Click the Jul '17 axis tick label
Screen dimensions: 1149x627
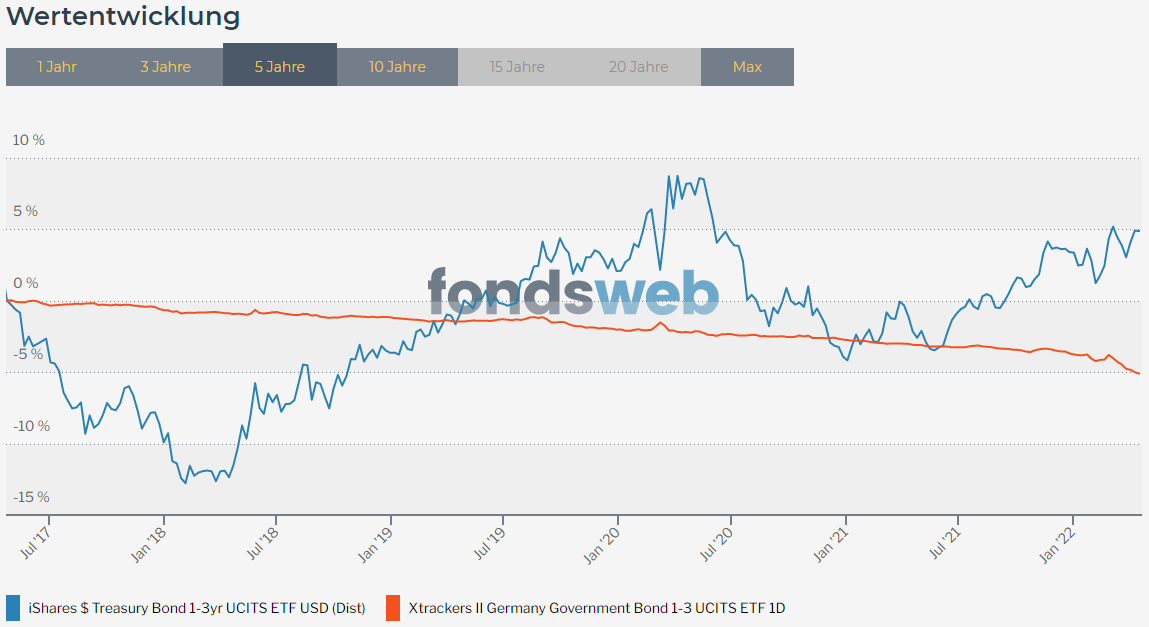point(36,543)
